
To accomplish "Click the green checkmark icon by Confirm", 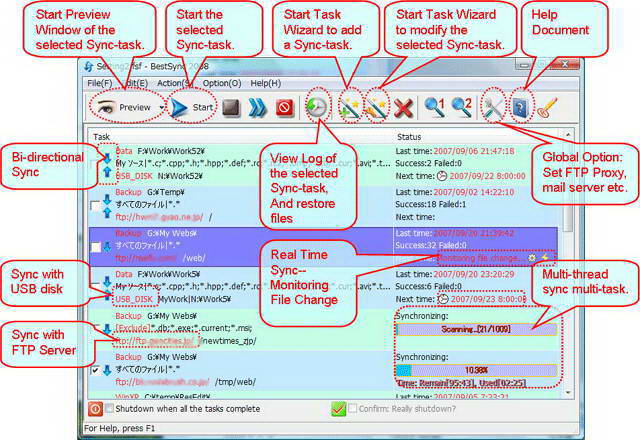I will (338, 409).
